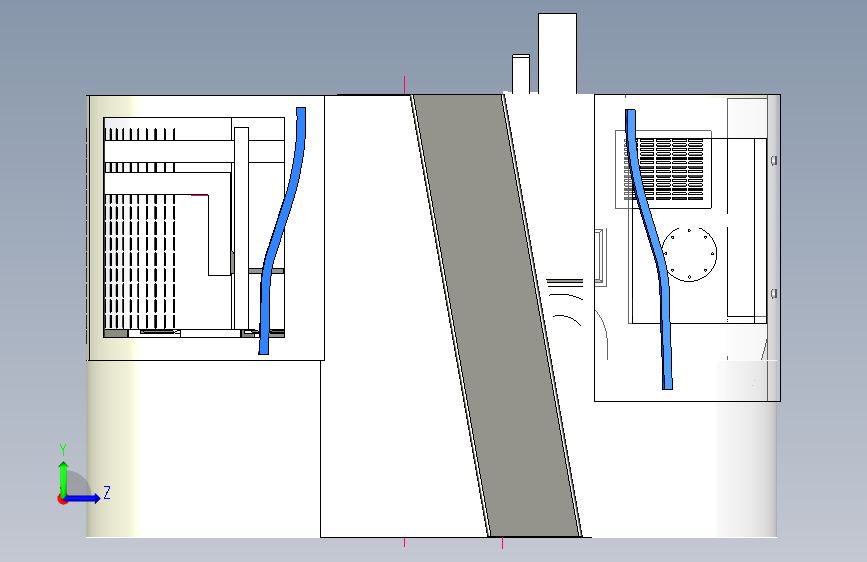Select the blue curved hose in left compartment
This screenshot has width=867, height=562.
(x=282, y=231)
